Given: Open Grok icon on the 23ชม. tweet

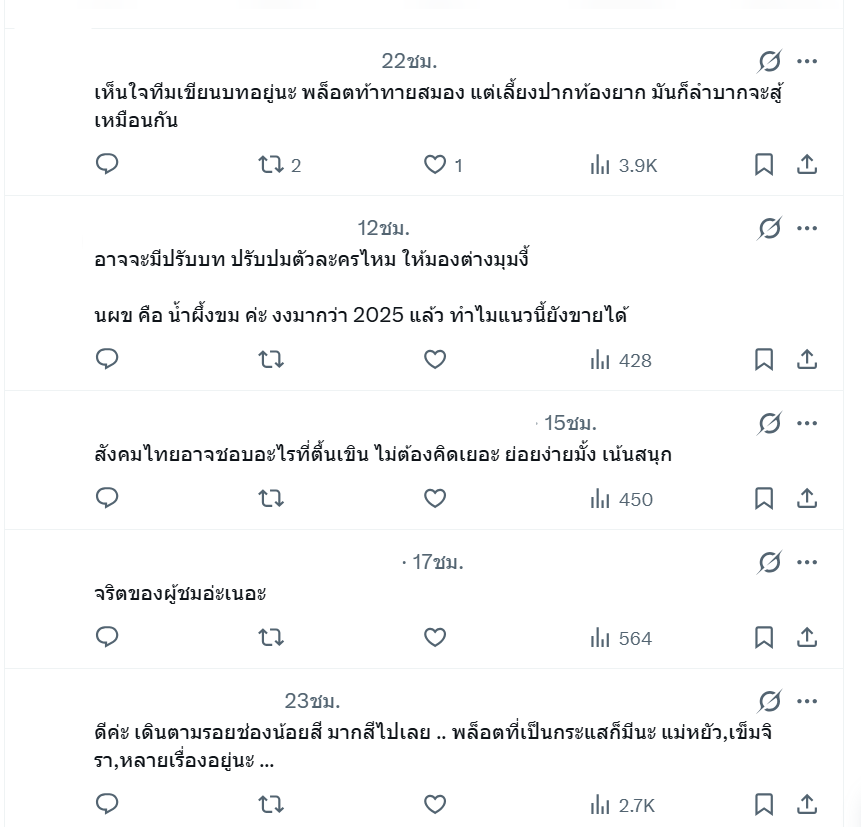Looking at the screenshot, I should pos(769,701).
